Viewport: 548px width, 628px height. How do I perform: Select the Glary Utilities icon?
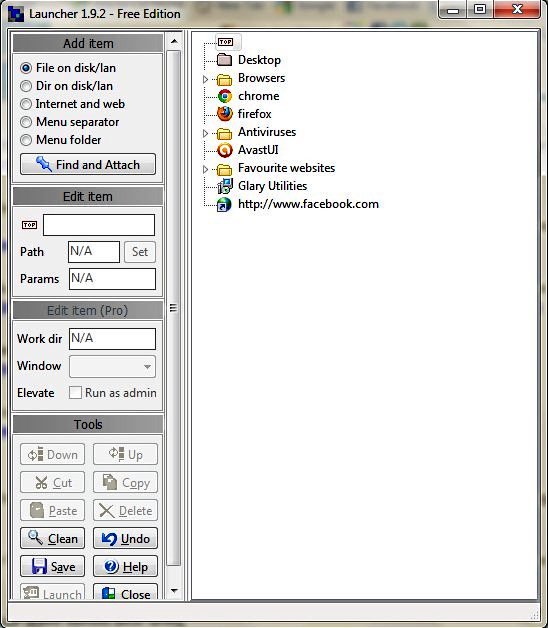click(225, 186)
